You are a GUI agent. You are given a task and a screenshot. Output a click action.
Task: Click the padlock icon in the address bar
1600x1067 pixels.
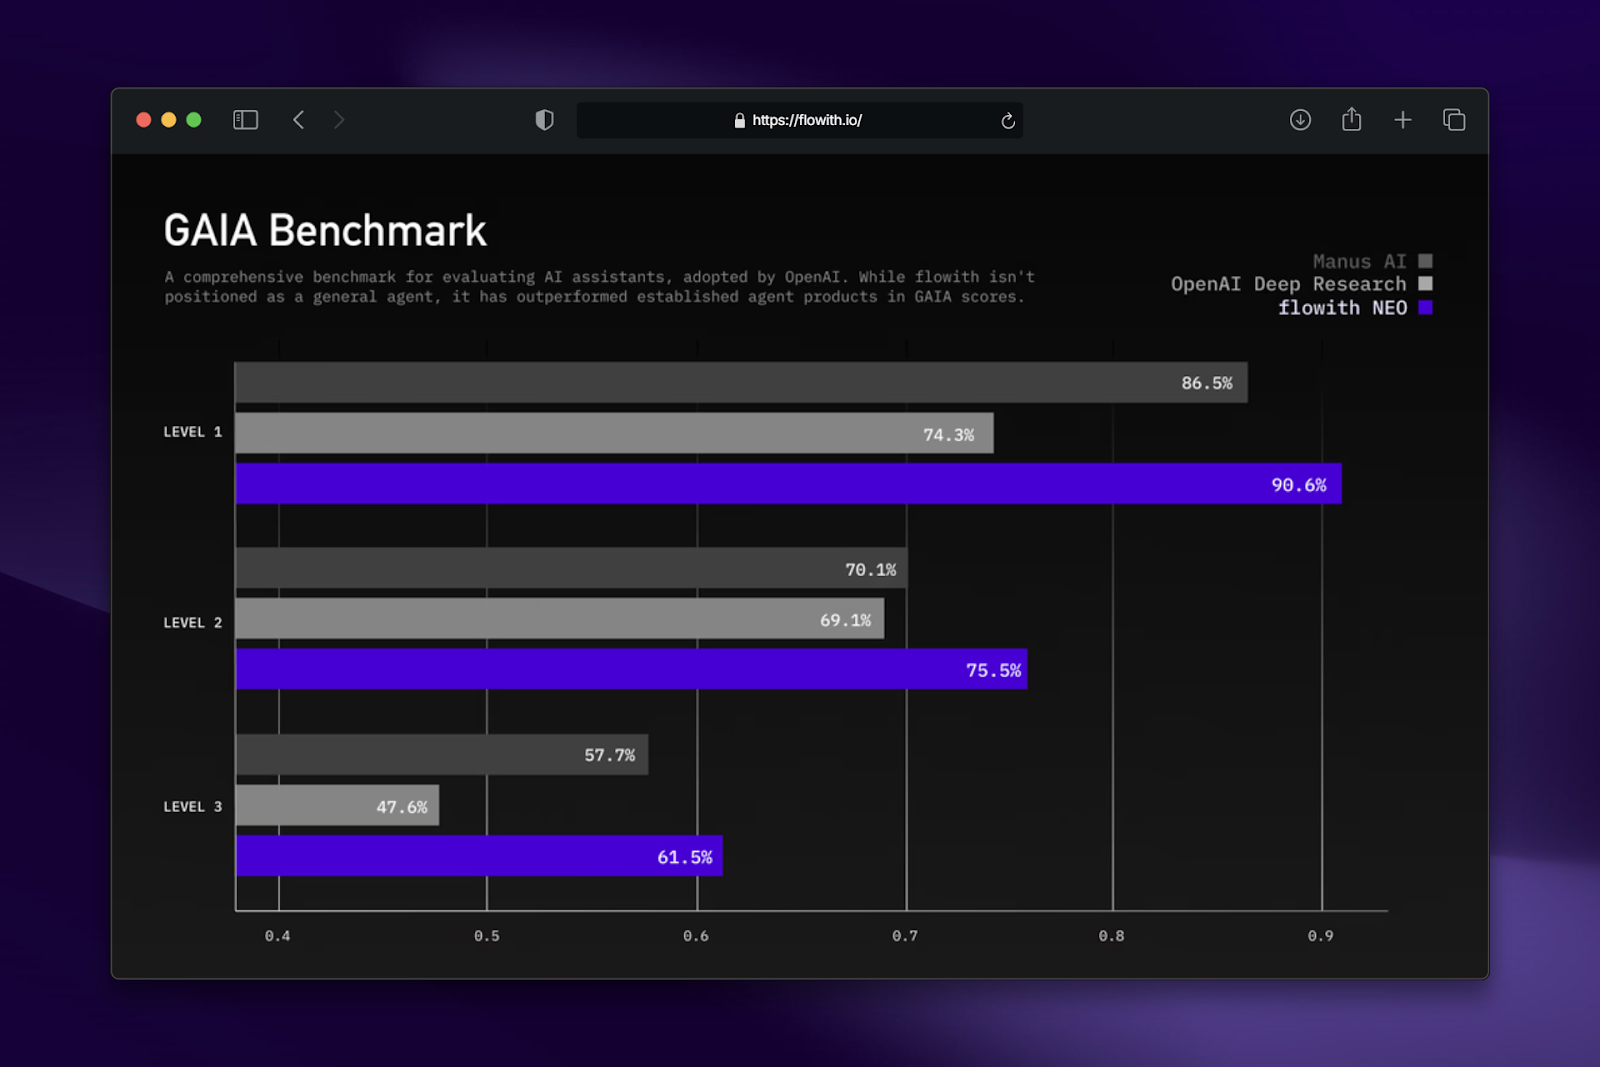pyautogui.click(x=740, y=120)
